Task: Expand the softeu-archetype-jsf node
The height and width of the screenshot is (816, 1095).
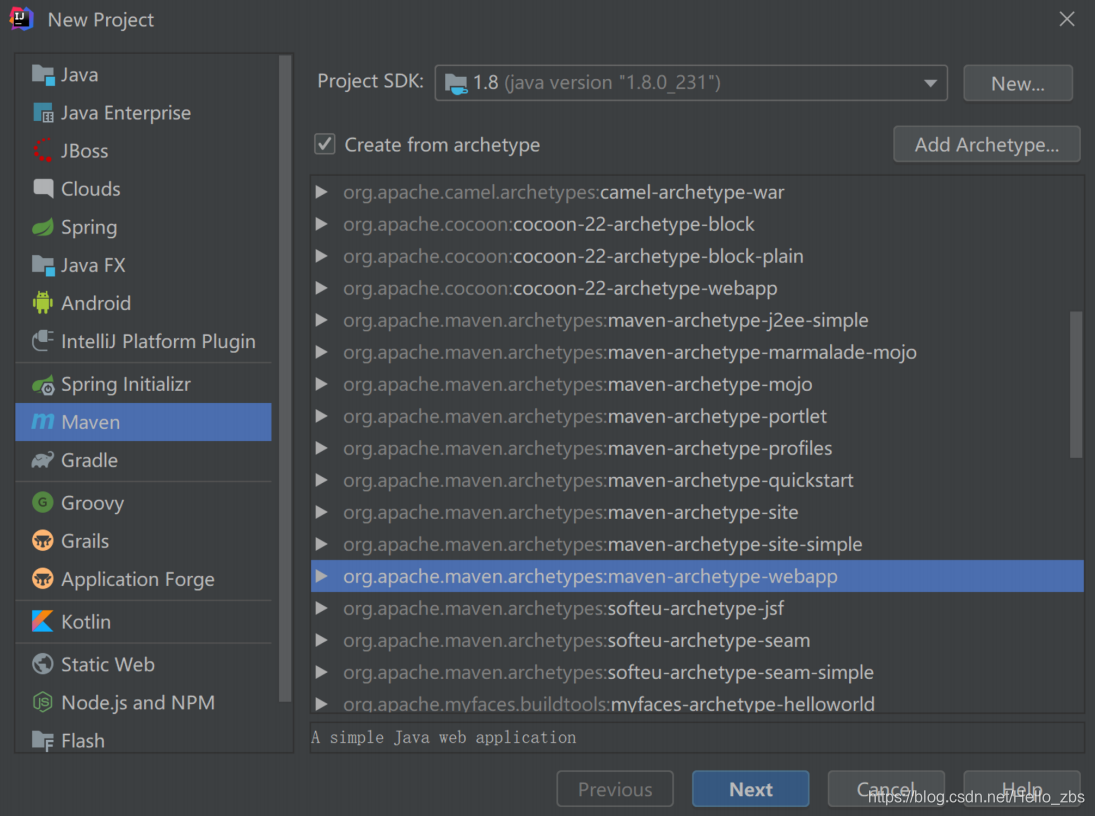Action: click(x=321, y=609)
